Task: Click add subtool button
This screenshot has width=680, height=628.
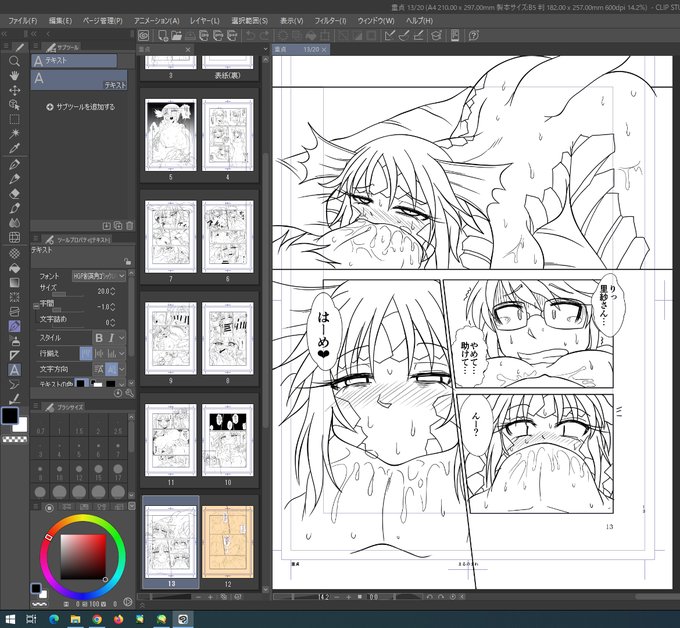Action: [x=81, y=107]
